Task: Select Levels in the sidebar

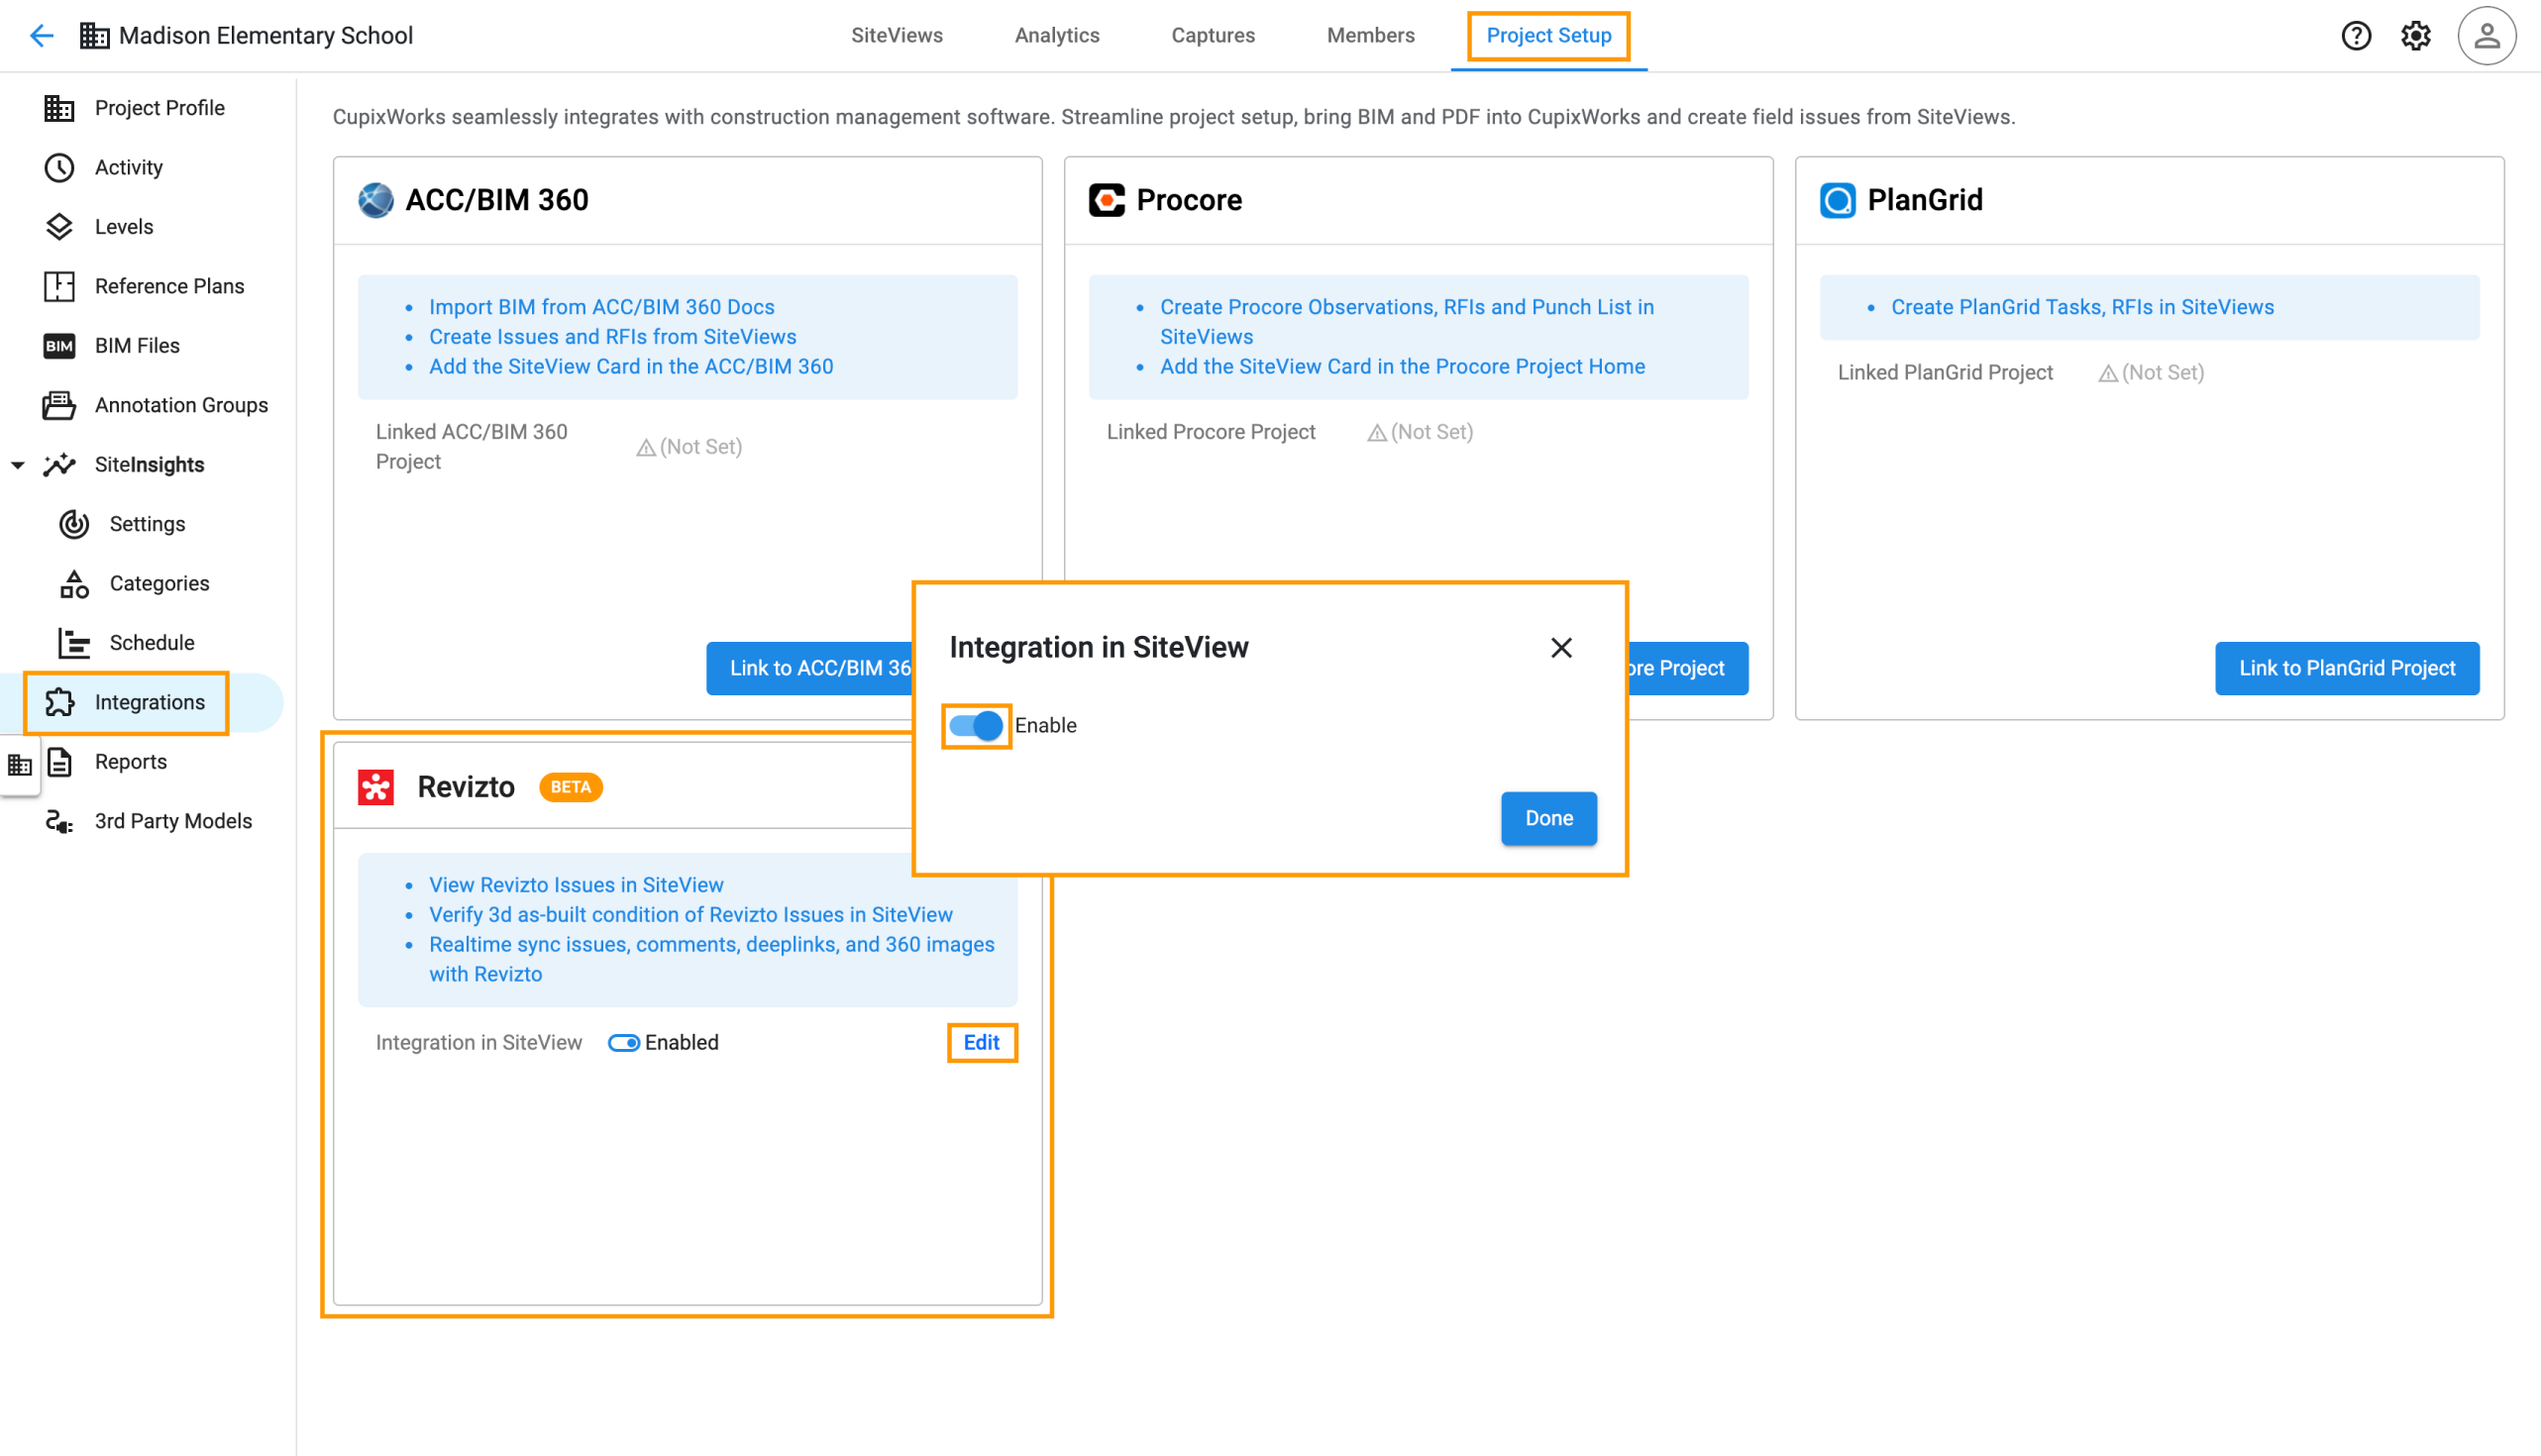Action: [x=124, y=227]
